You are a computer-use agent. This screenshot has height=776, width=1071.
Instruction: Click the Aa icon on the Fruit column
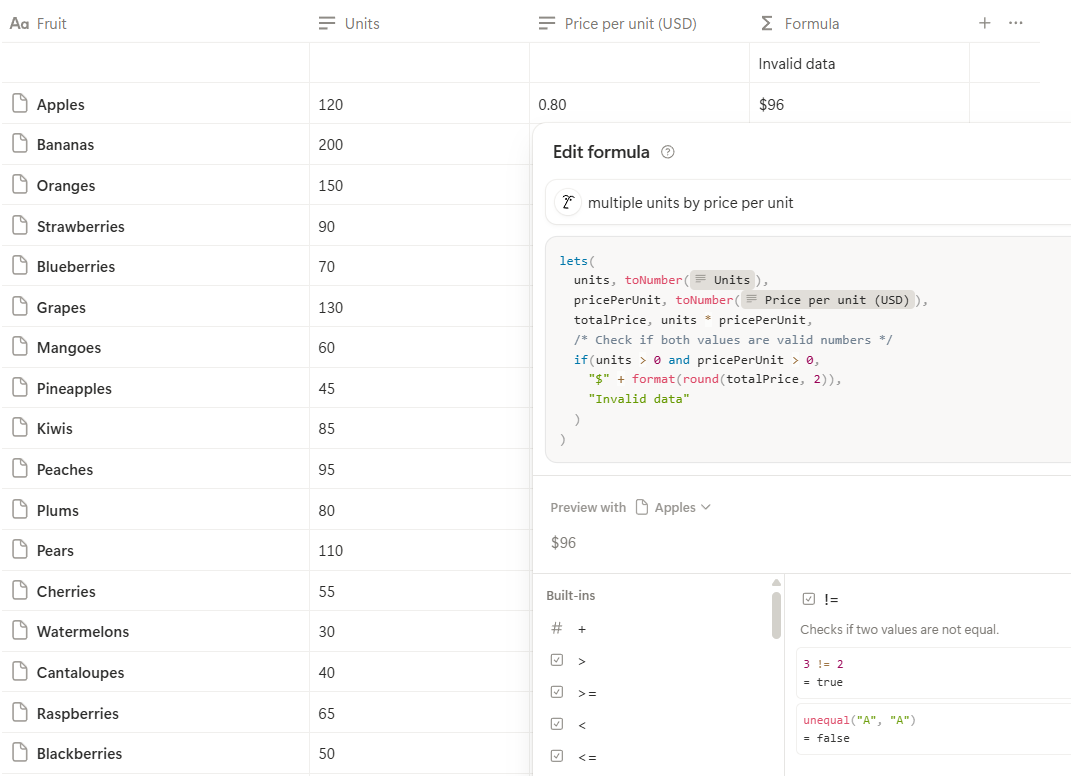pos(18,23)
